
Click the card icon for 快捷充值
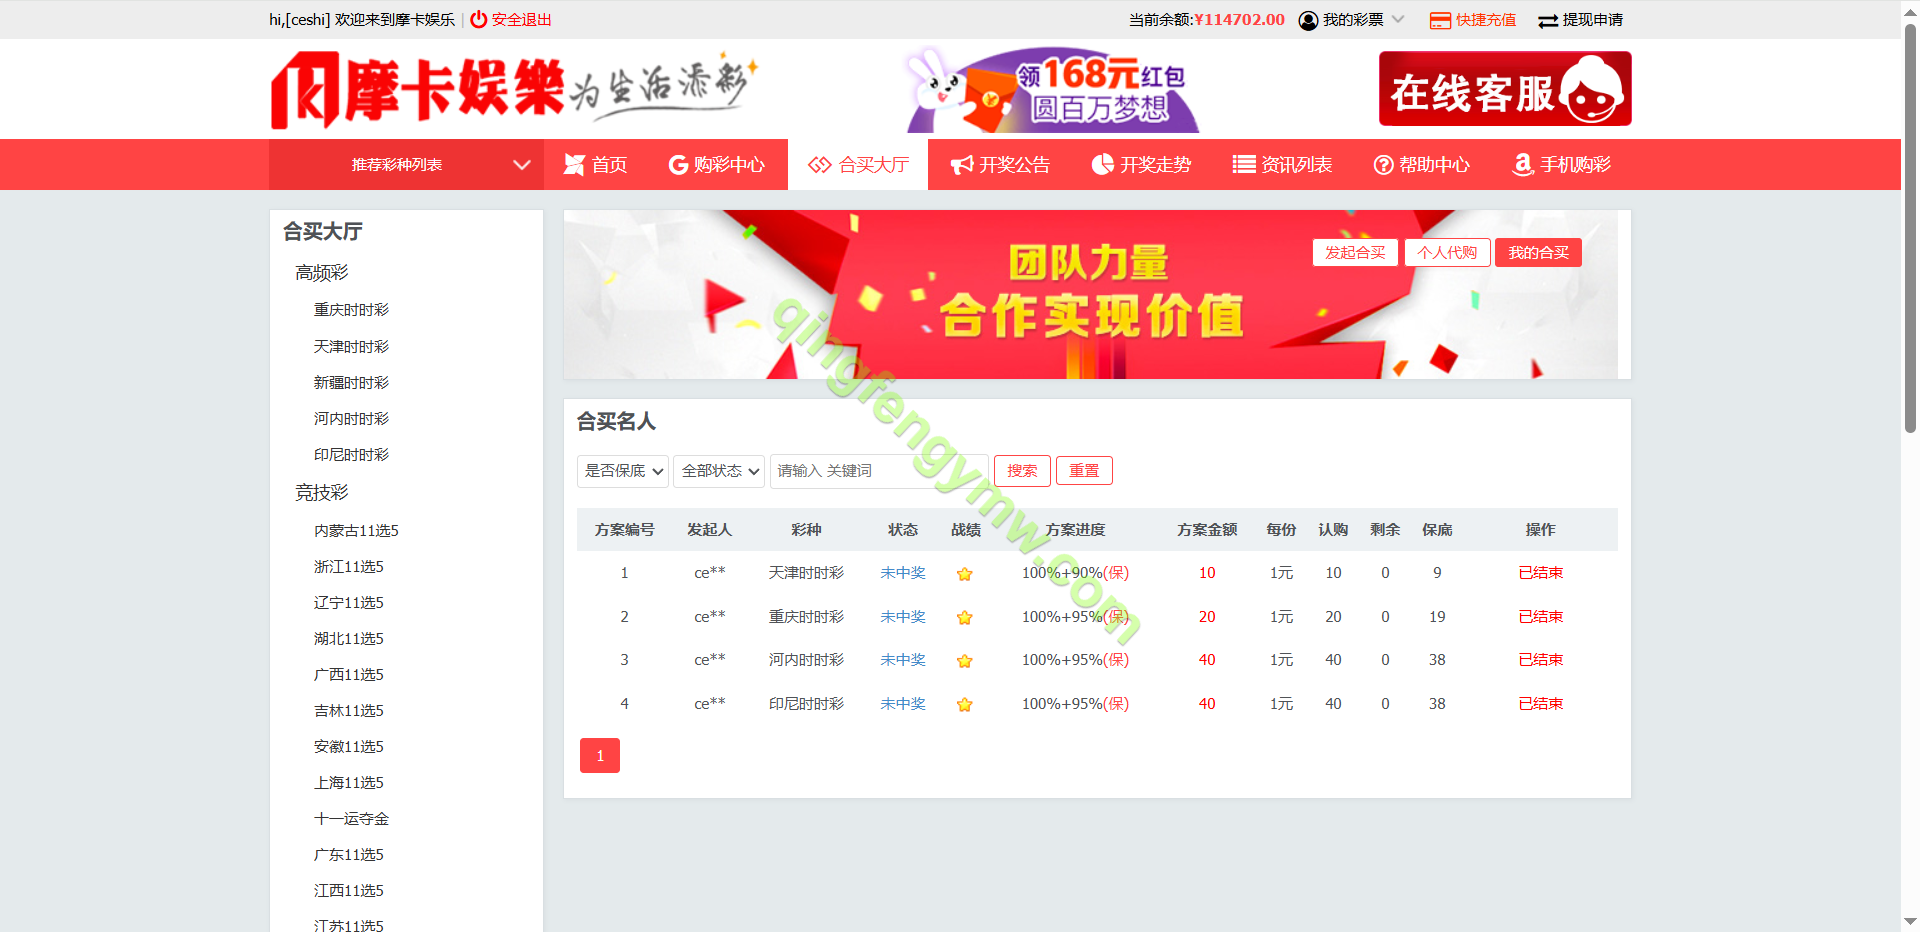(x=1439, y=20)
